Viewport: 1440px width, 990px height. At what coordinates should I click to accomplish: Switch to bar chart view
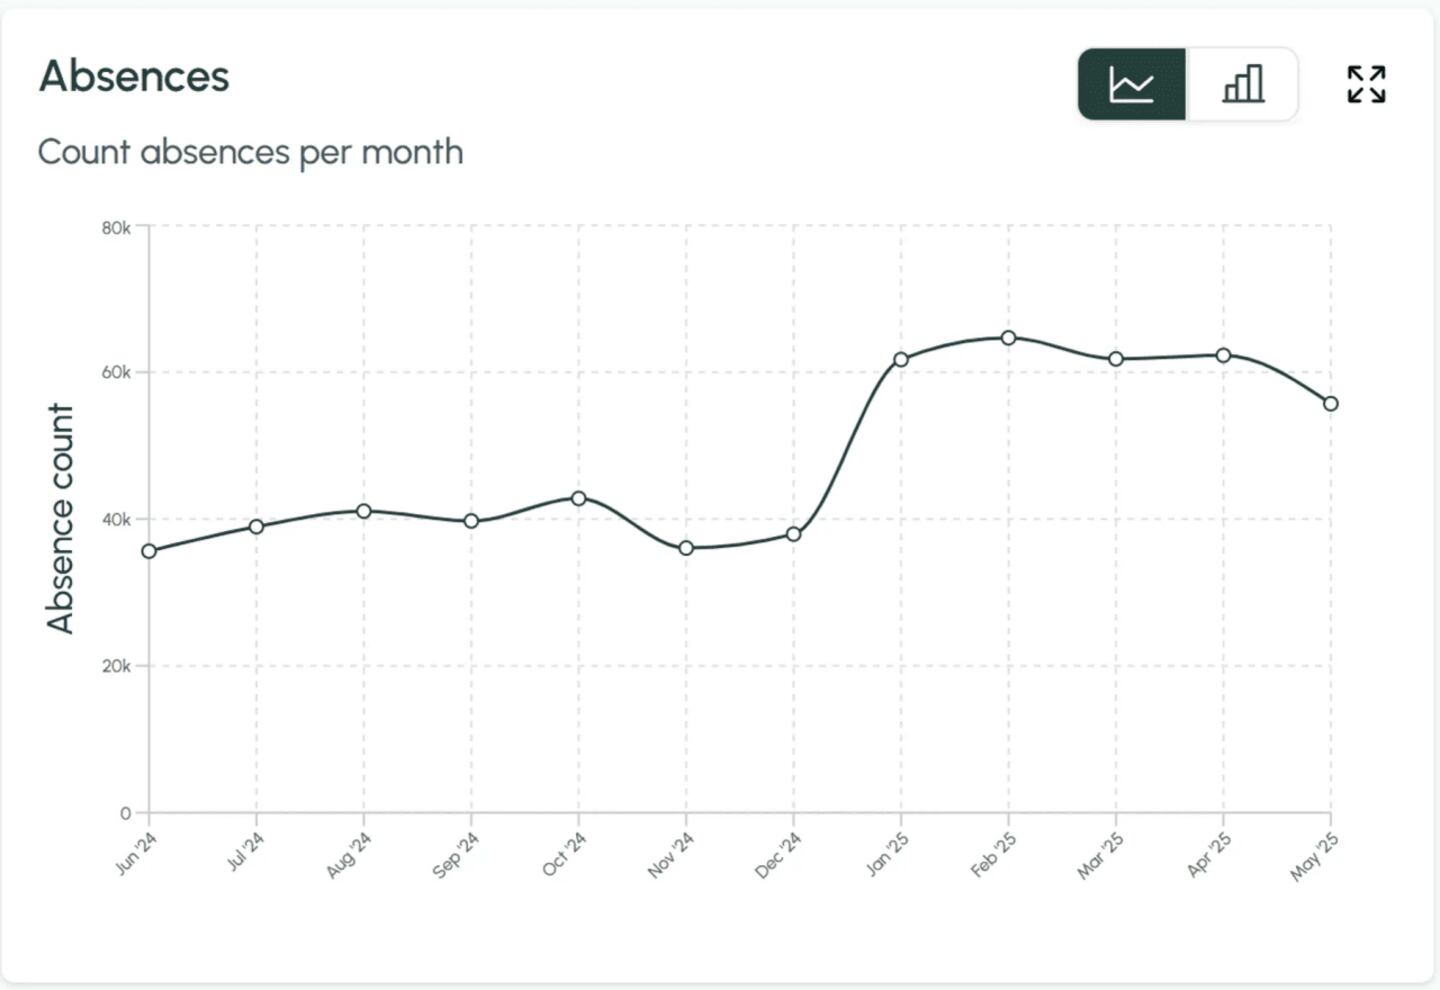1243,85
